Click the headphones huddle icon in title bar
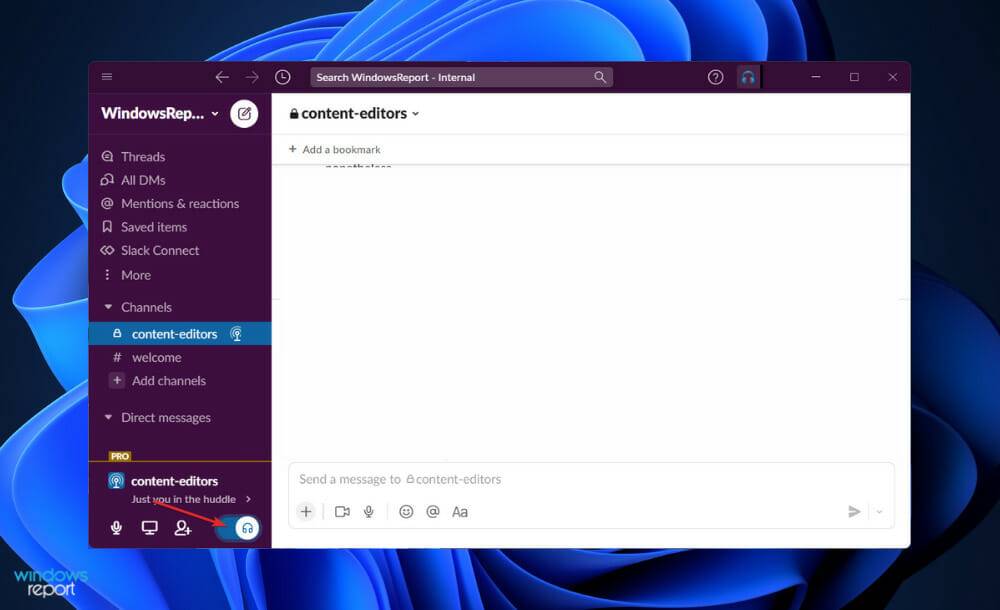Screen dimensions: 1000x610 click(747, 77)
